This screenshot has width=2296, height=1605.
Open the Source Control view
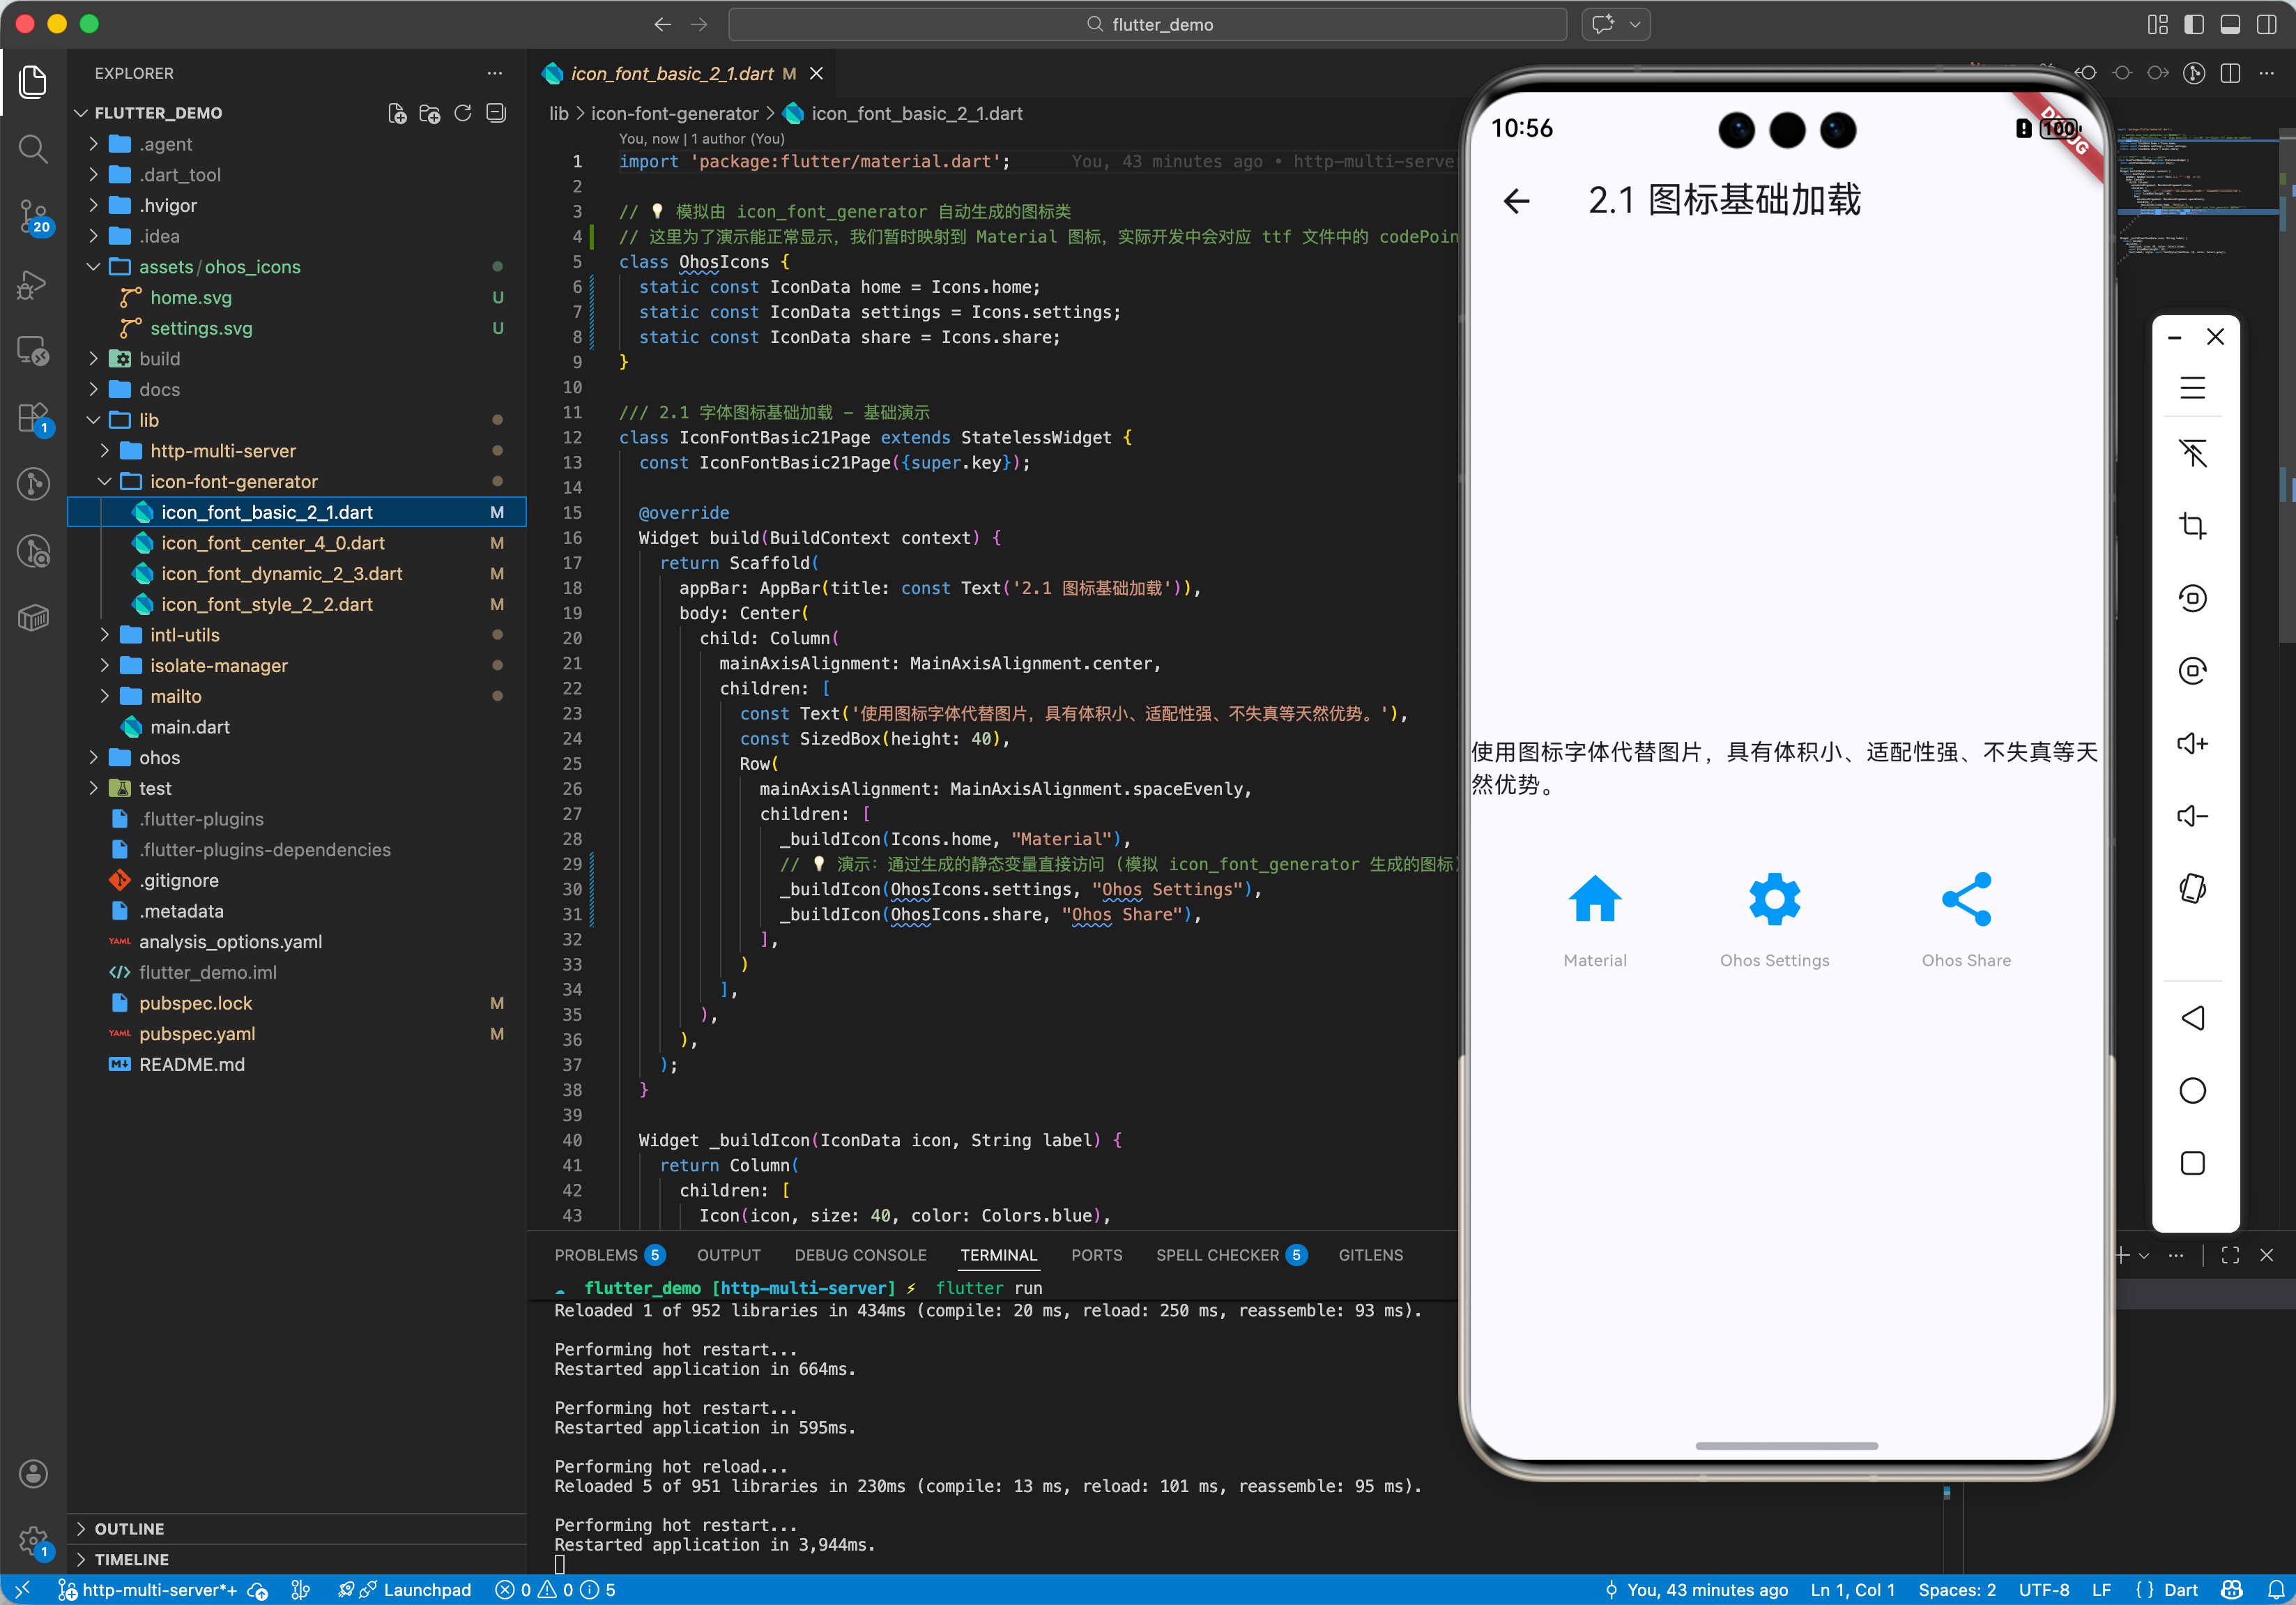(33, 214)
